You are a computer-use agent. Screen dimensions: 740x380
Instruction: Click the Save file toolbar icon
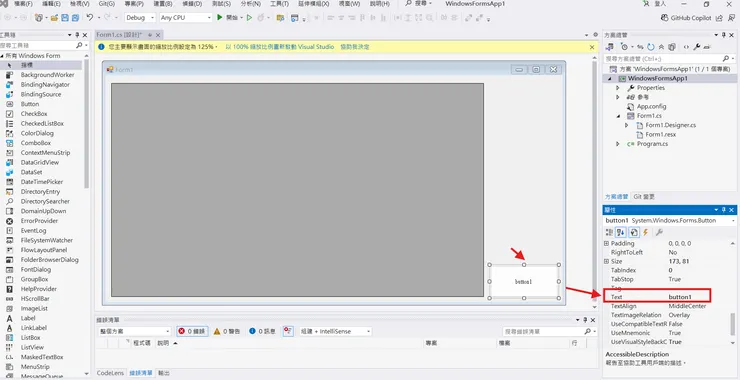(64, 17)
